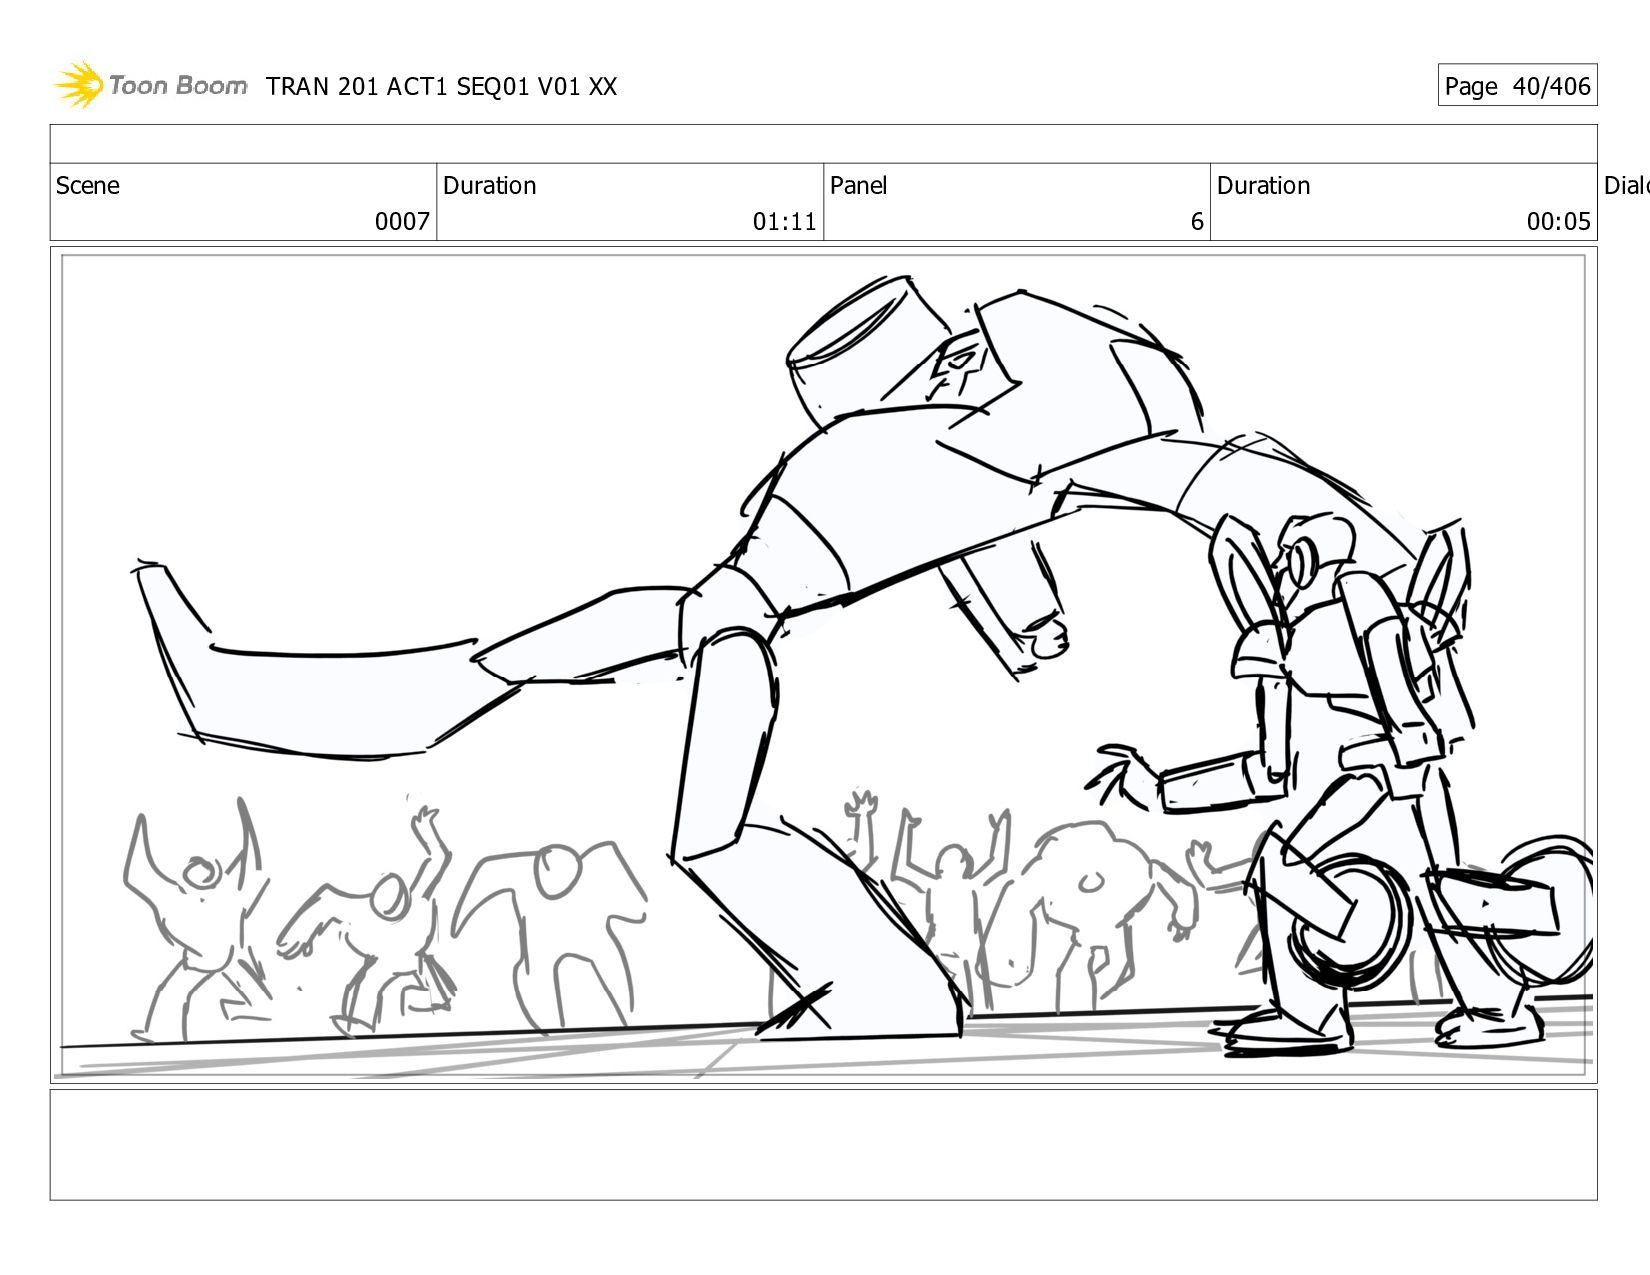This screenshot has width=1650, height=1275.
Task: Click the "Page 40/406" page indicator
Action: pos(1517,86)
